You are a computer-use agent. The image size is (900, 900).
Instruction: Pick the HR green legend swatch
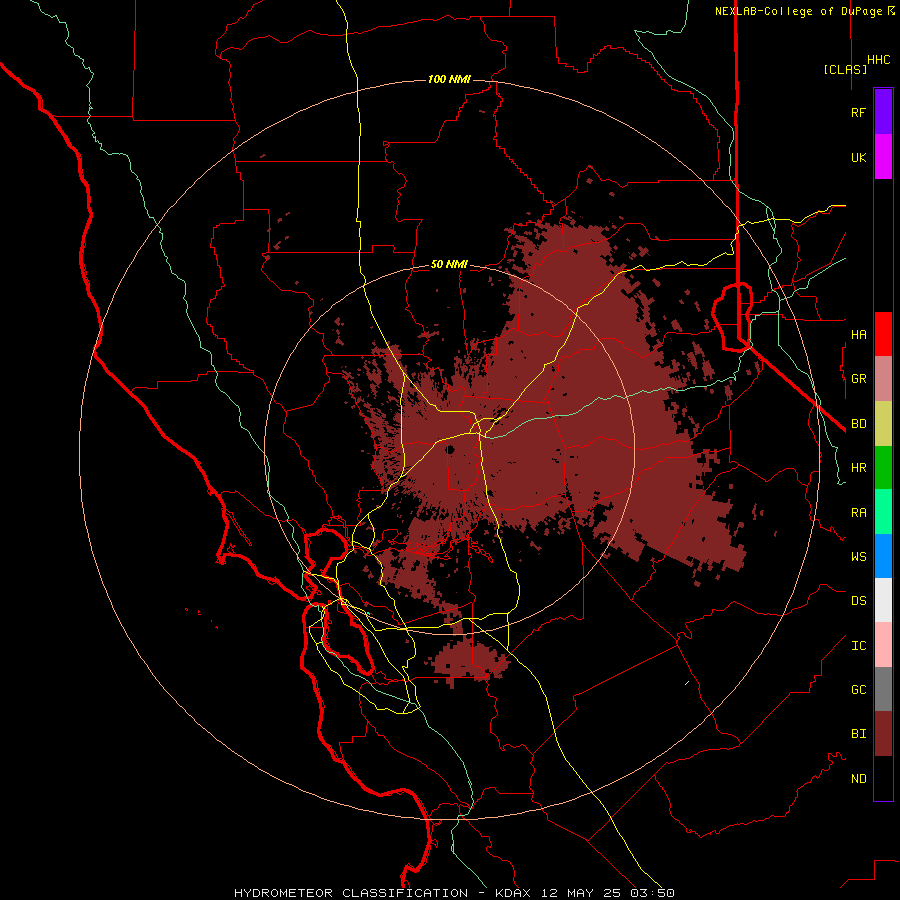(x=883, y=468)
